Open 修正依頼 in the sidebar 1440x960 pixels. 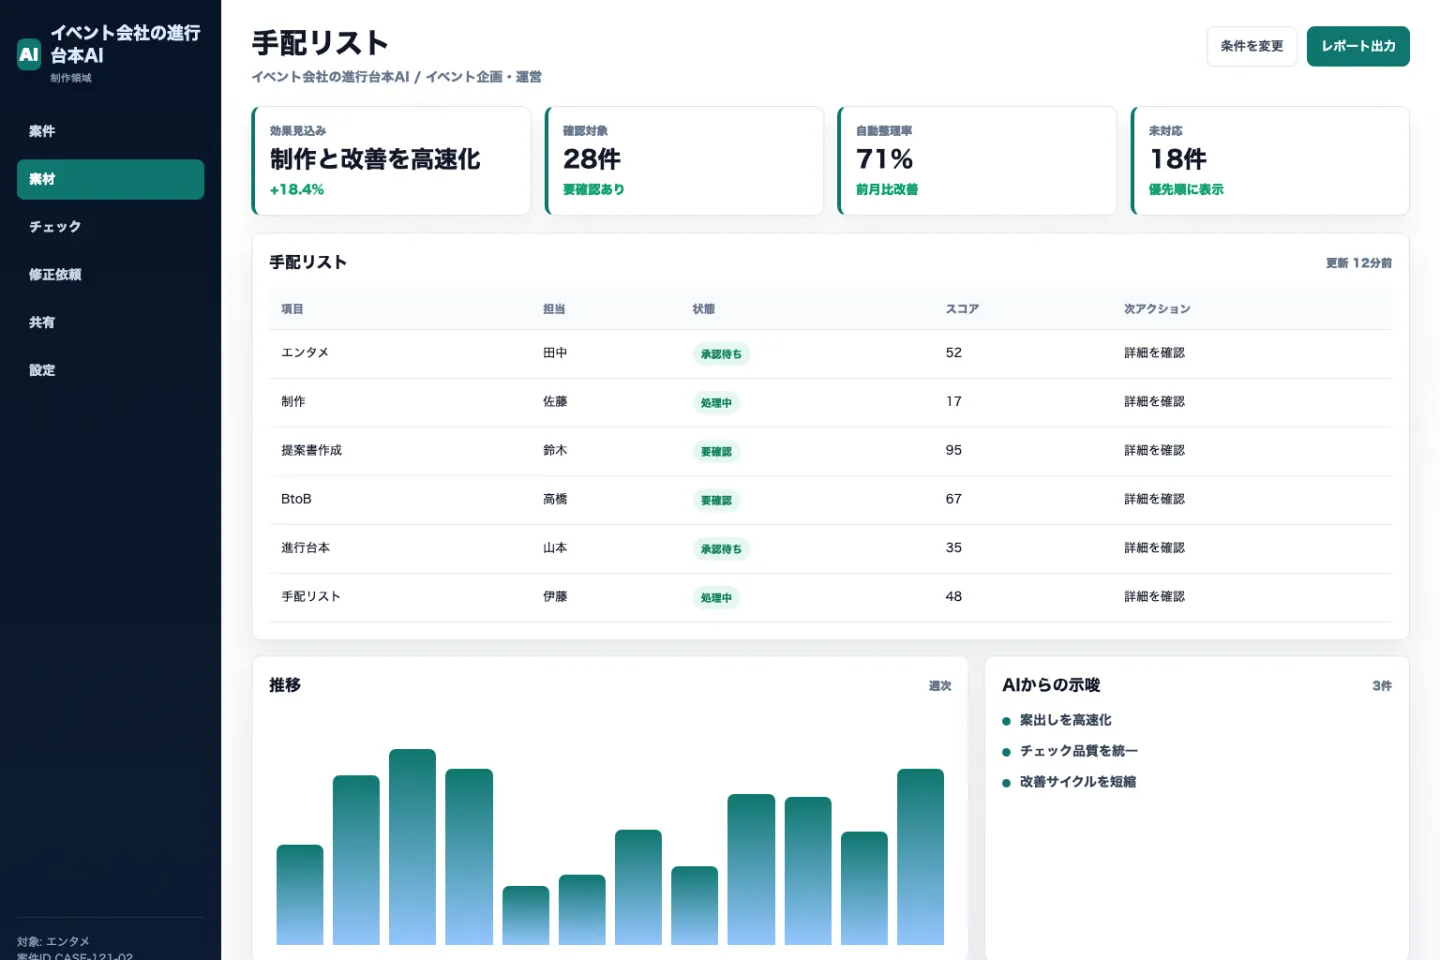click(110, 275)
